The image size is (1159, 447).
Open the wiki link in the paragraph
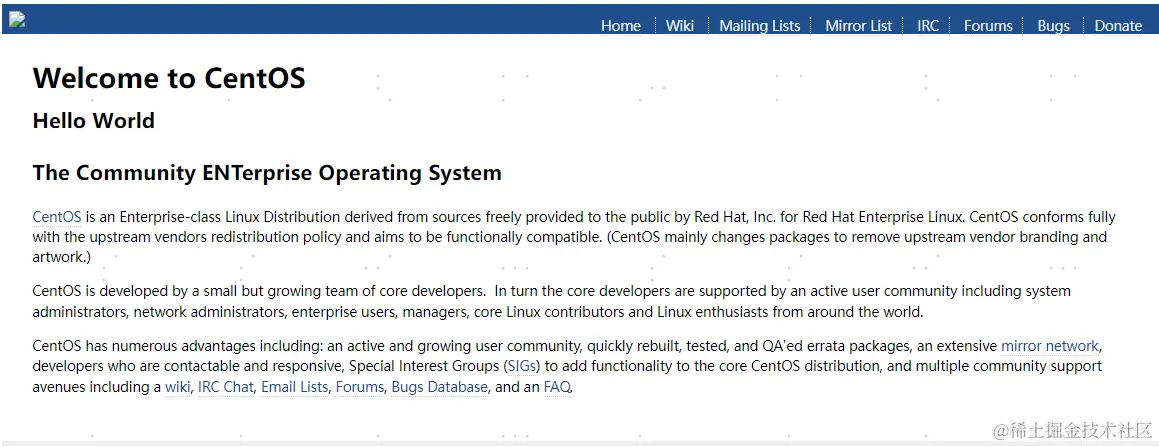[177, 387]
